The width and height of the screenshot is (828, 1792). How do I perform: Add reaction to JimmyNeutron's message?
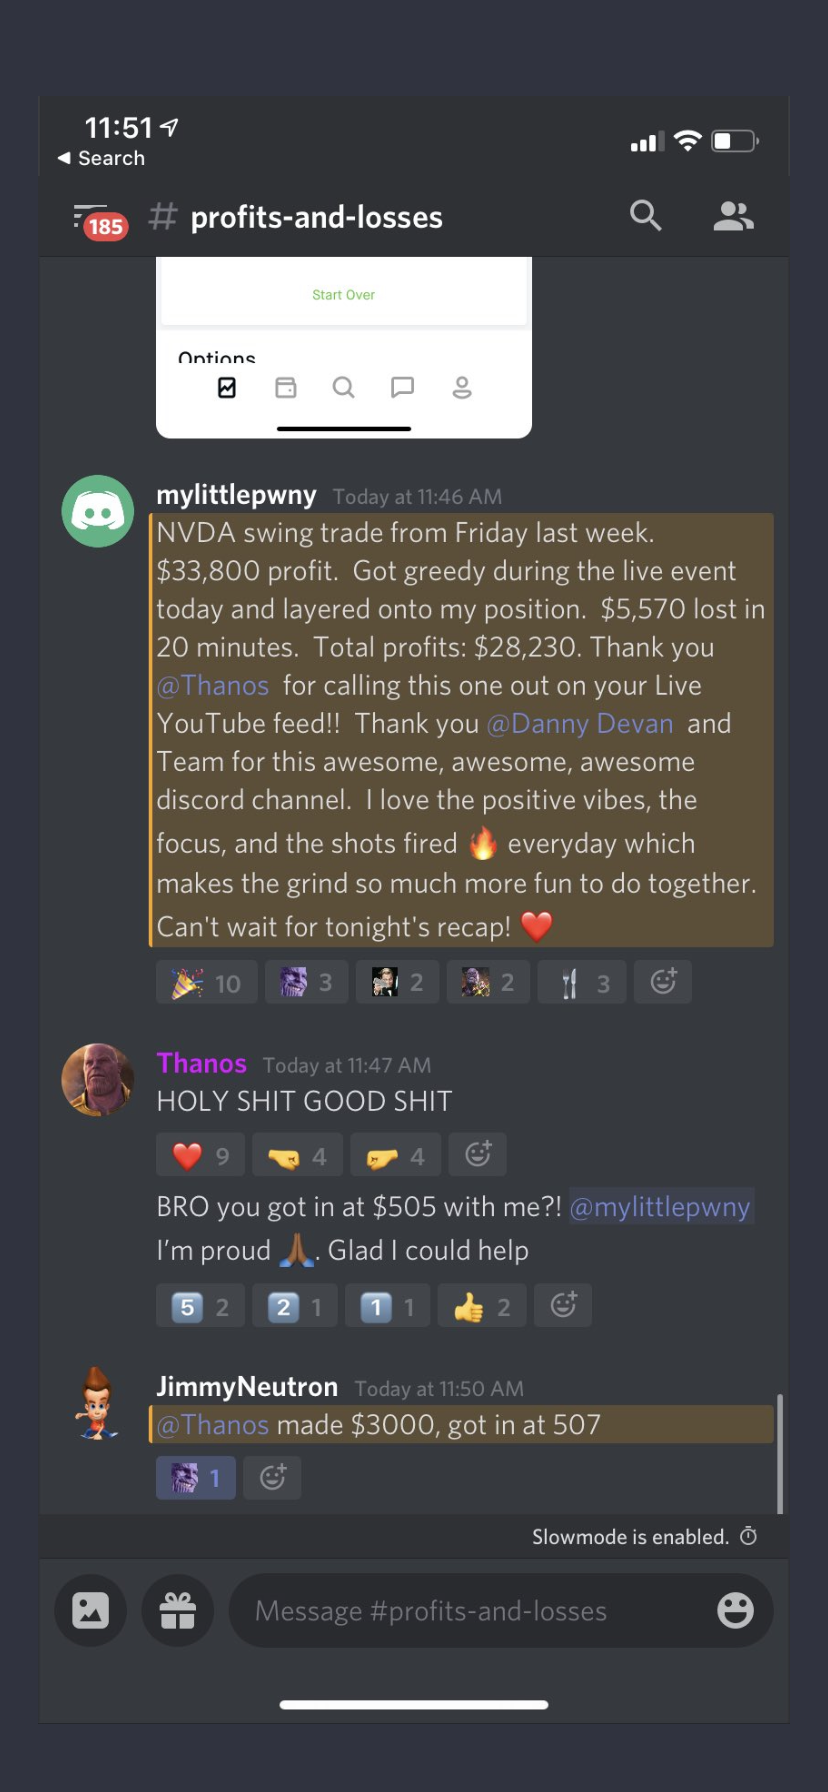coord(272,1478)
